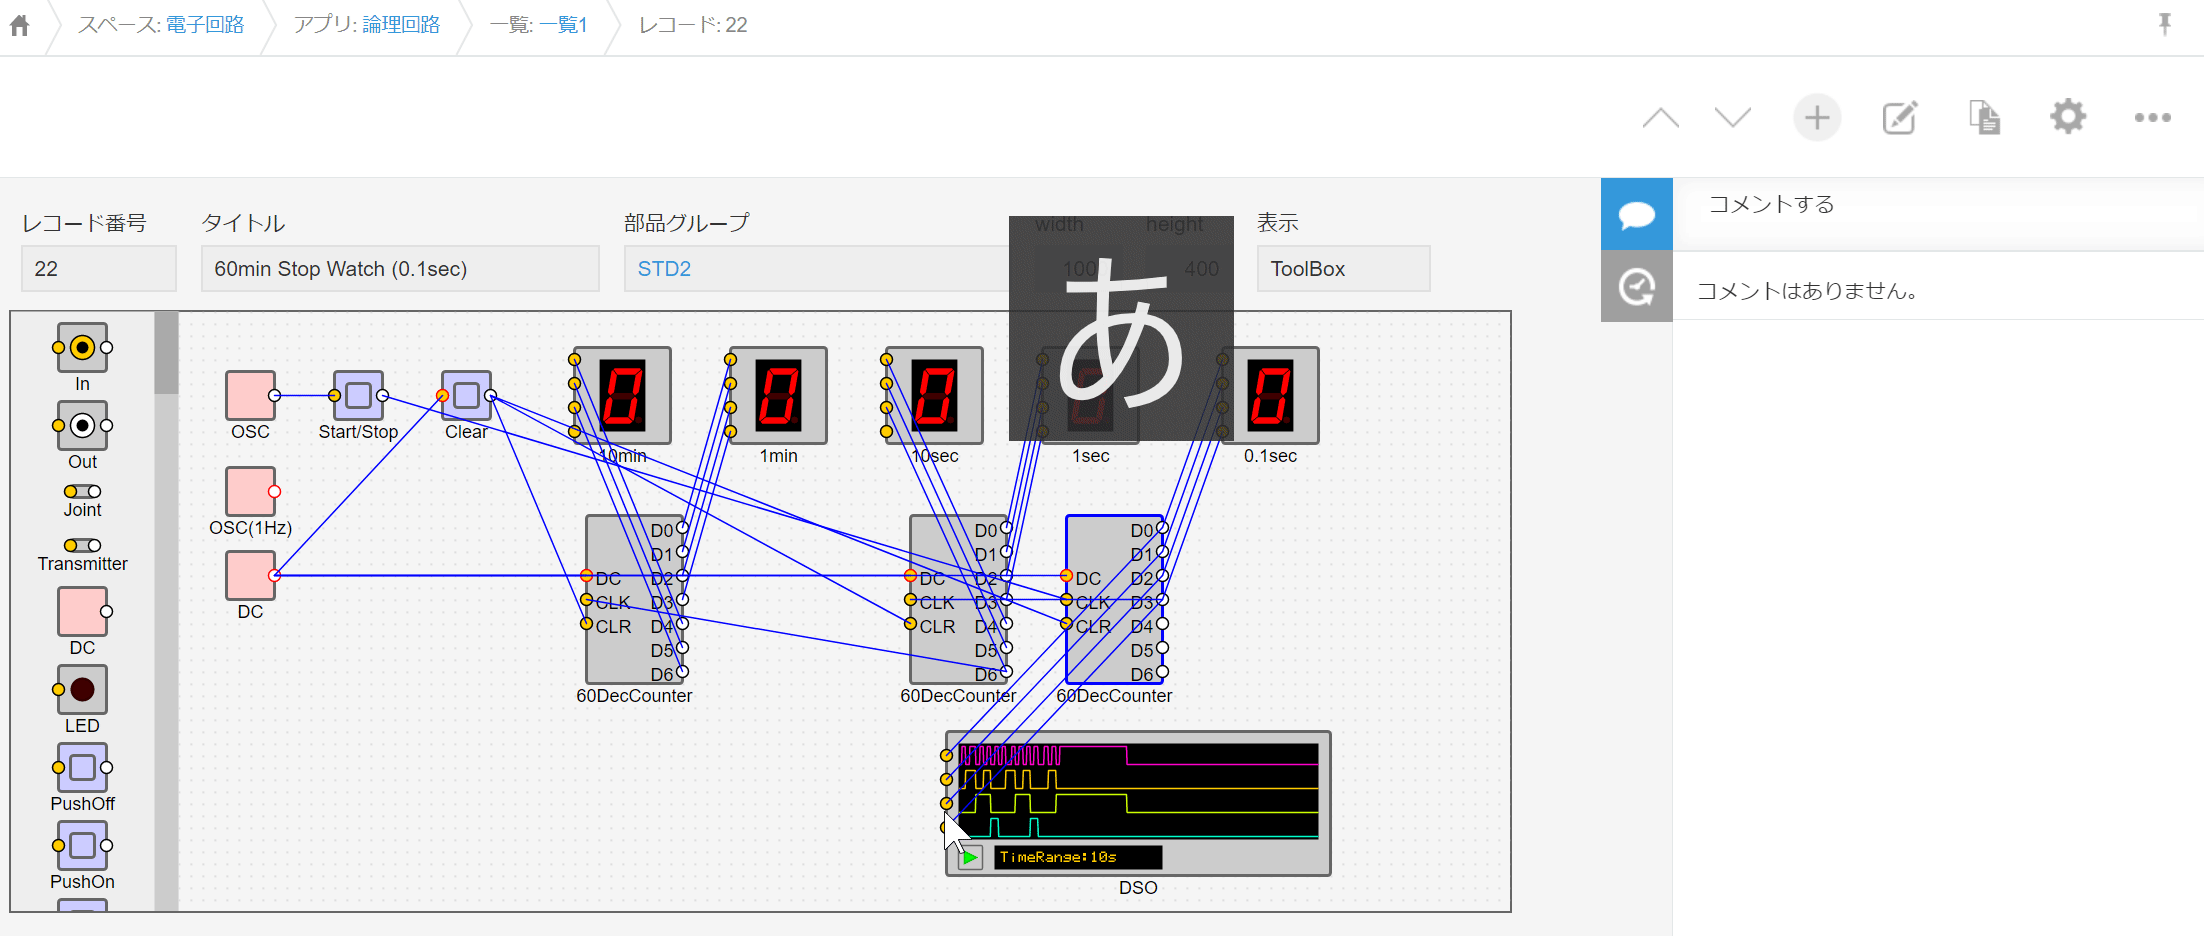Select the 60DecCounter beneath the 10sec display
Image resolution: width=2204 pixels, height=936 pixels.
pyautogui.click(x=958, y=599)
